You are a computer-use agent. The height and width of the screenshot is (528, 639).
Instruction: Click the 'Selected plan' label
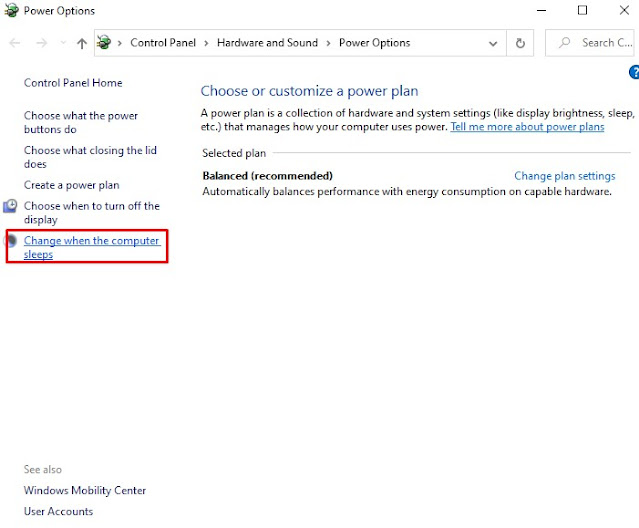(x=234, y=153)
